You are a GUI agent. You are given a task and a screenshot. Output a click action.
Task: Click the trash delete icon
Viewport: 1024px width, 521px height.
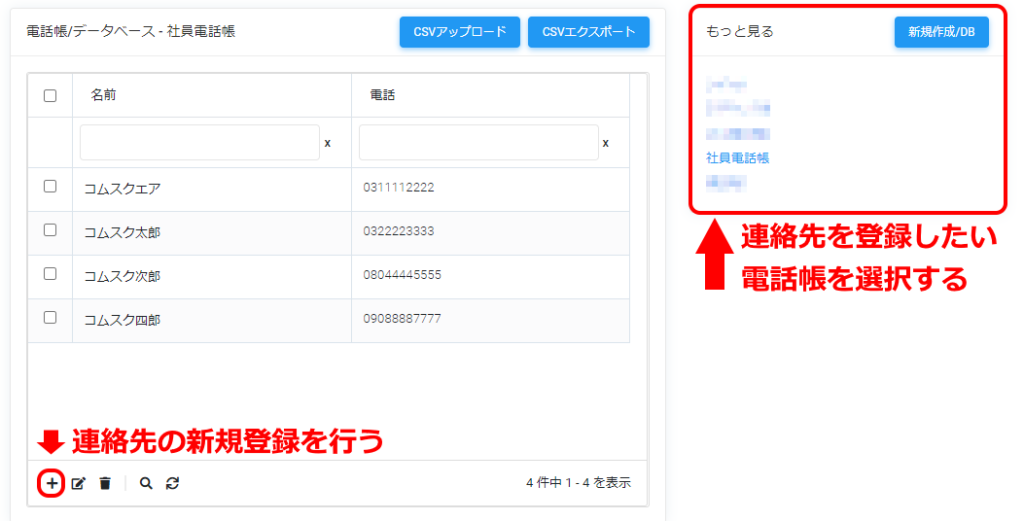105,483
